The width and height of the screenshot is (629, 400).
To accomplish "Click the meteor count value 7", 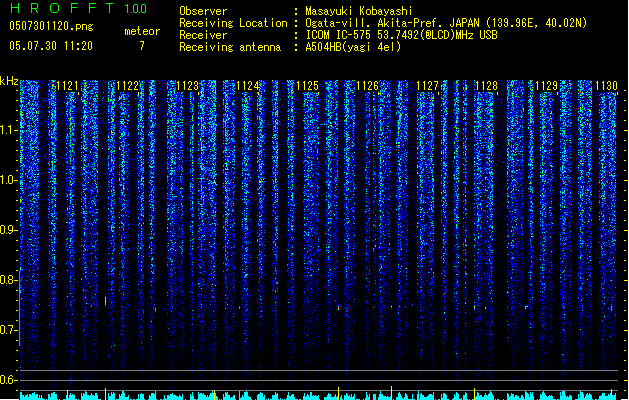I will point(142,46).
